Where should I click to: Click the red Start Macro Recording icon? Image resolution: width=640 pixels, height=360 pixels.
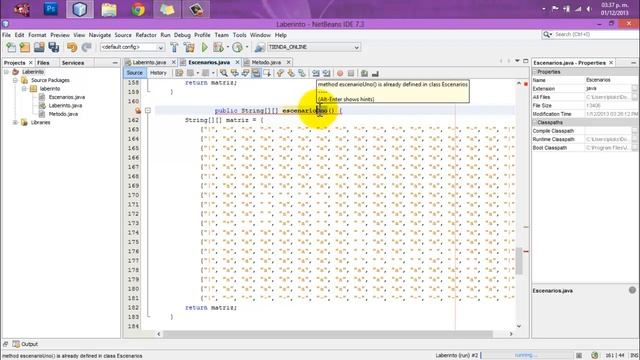tap(340, 73)
